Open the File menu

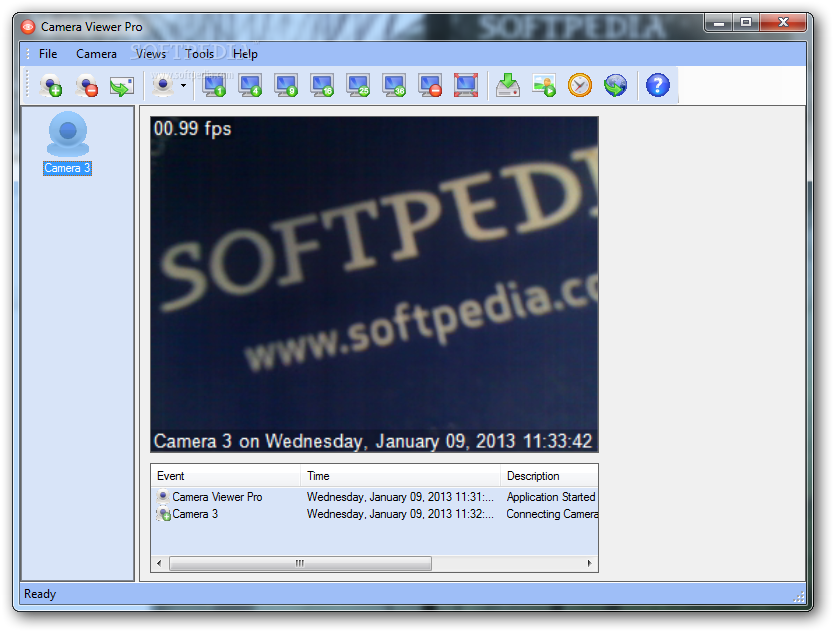48,54
